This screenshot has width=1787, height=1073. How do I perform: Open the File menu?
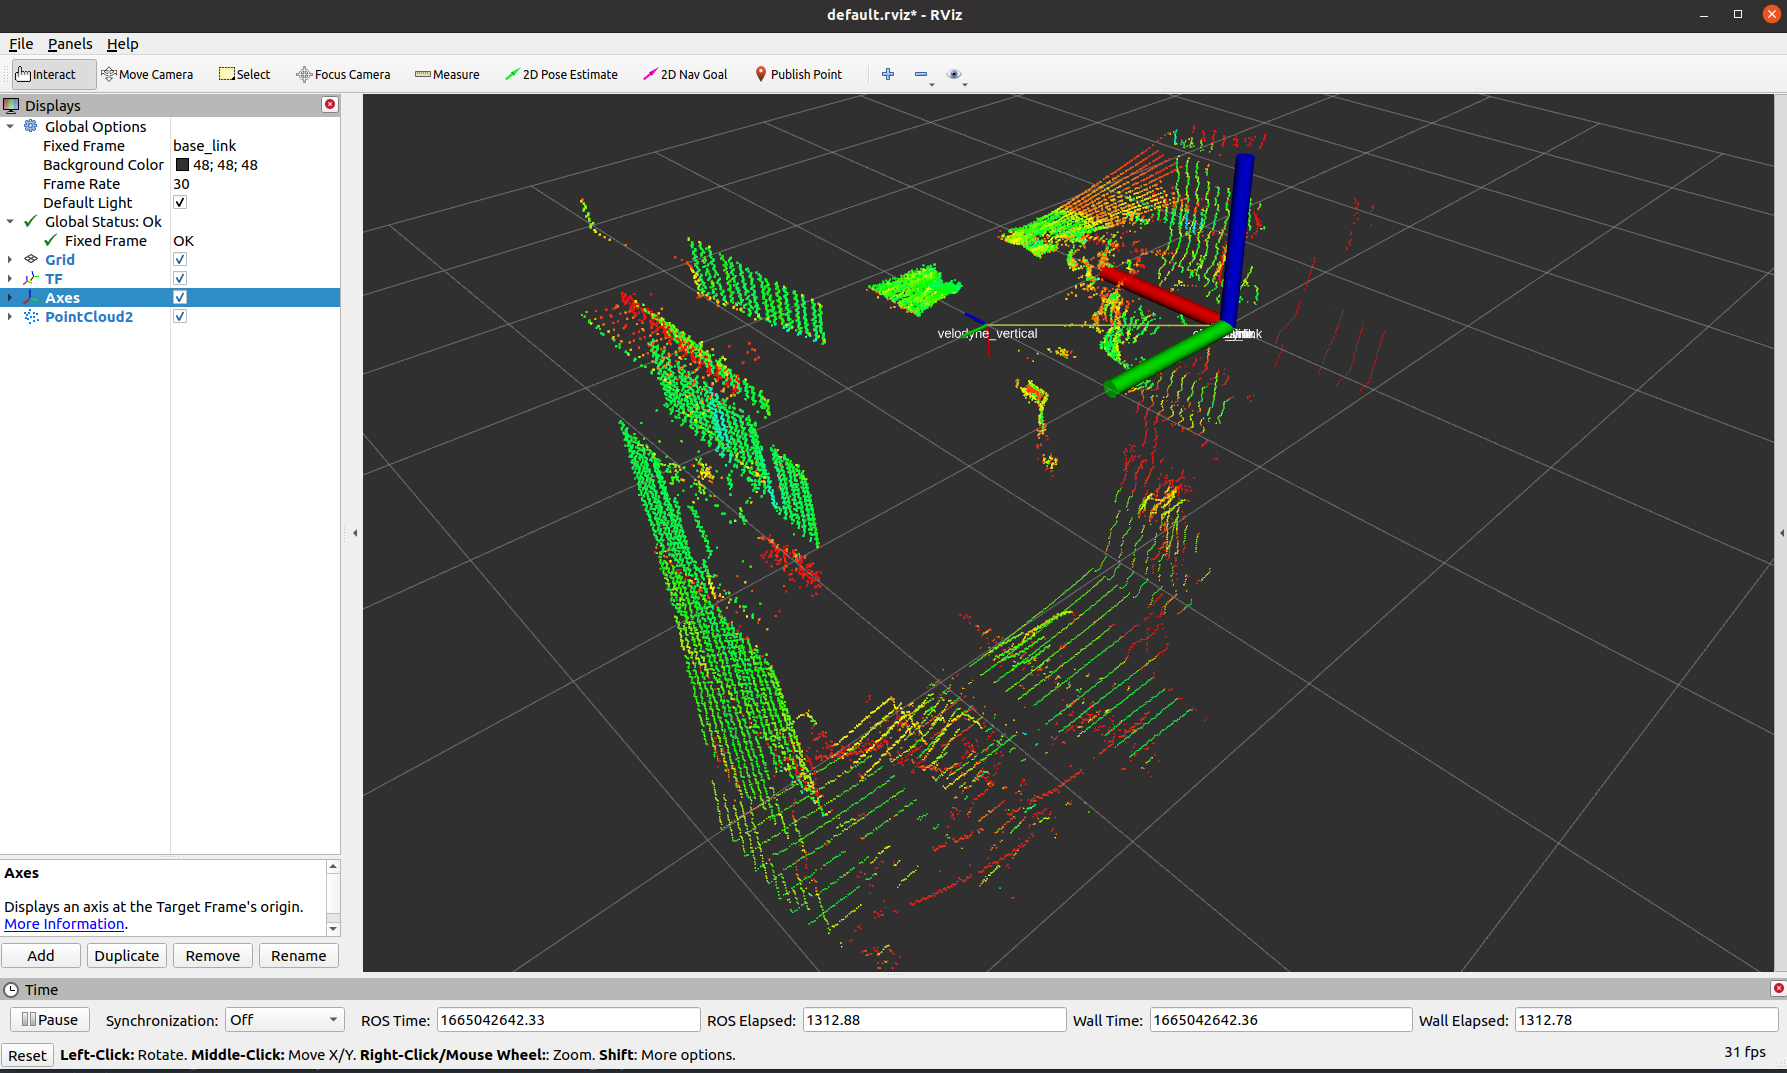tap(21, 44)
